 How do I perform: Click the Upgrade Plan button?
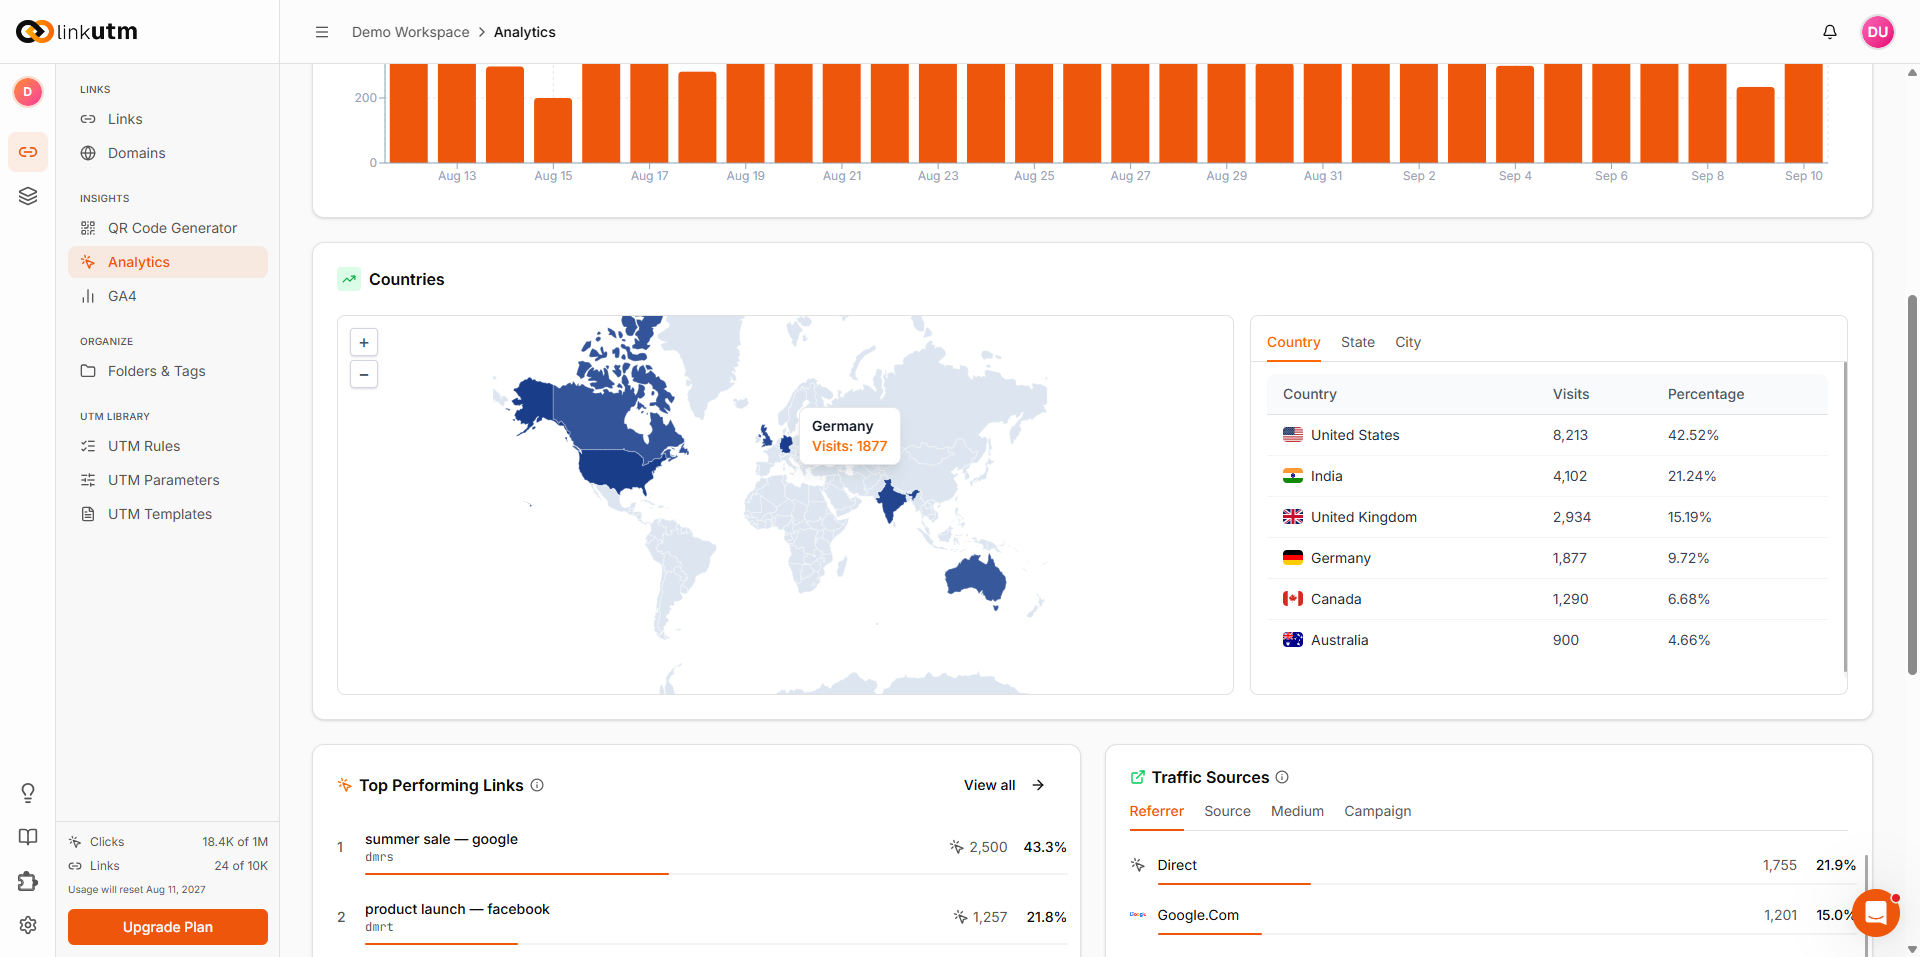pyautogui.click(x=168, y=927)
